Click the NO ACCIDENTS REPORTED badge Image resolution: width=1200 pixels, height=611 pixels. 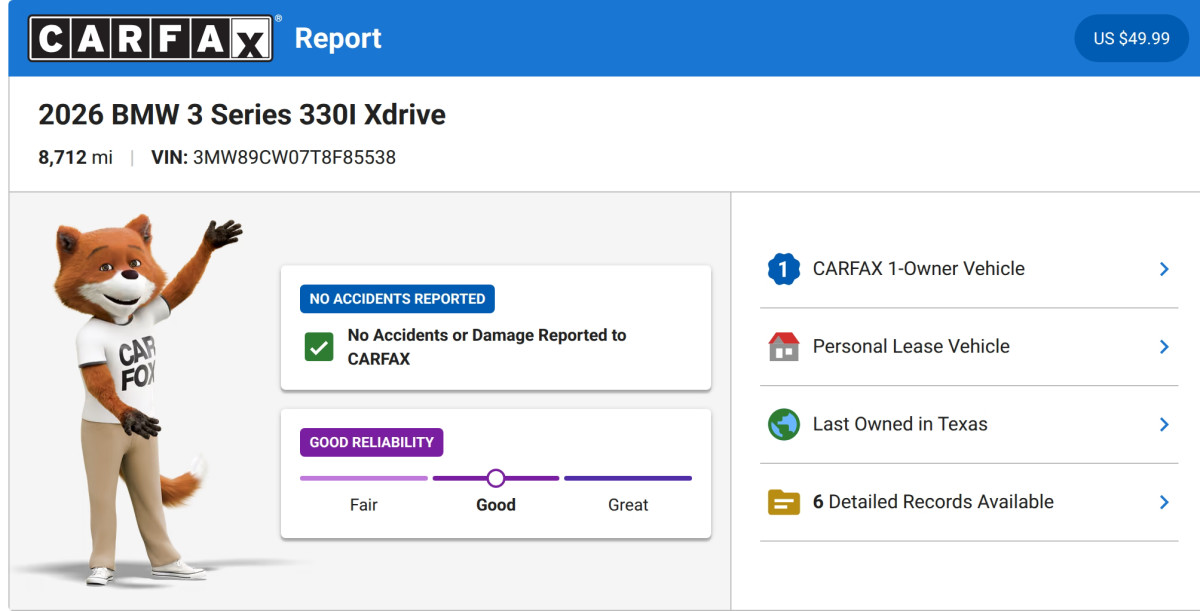tap(397, 298)
